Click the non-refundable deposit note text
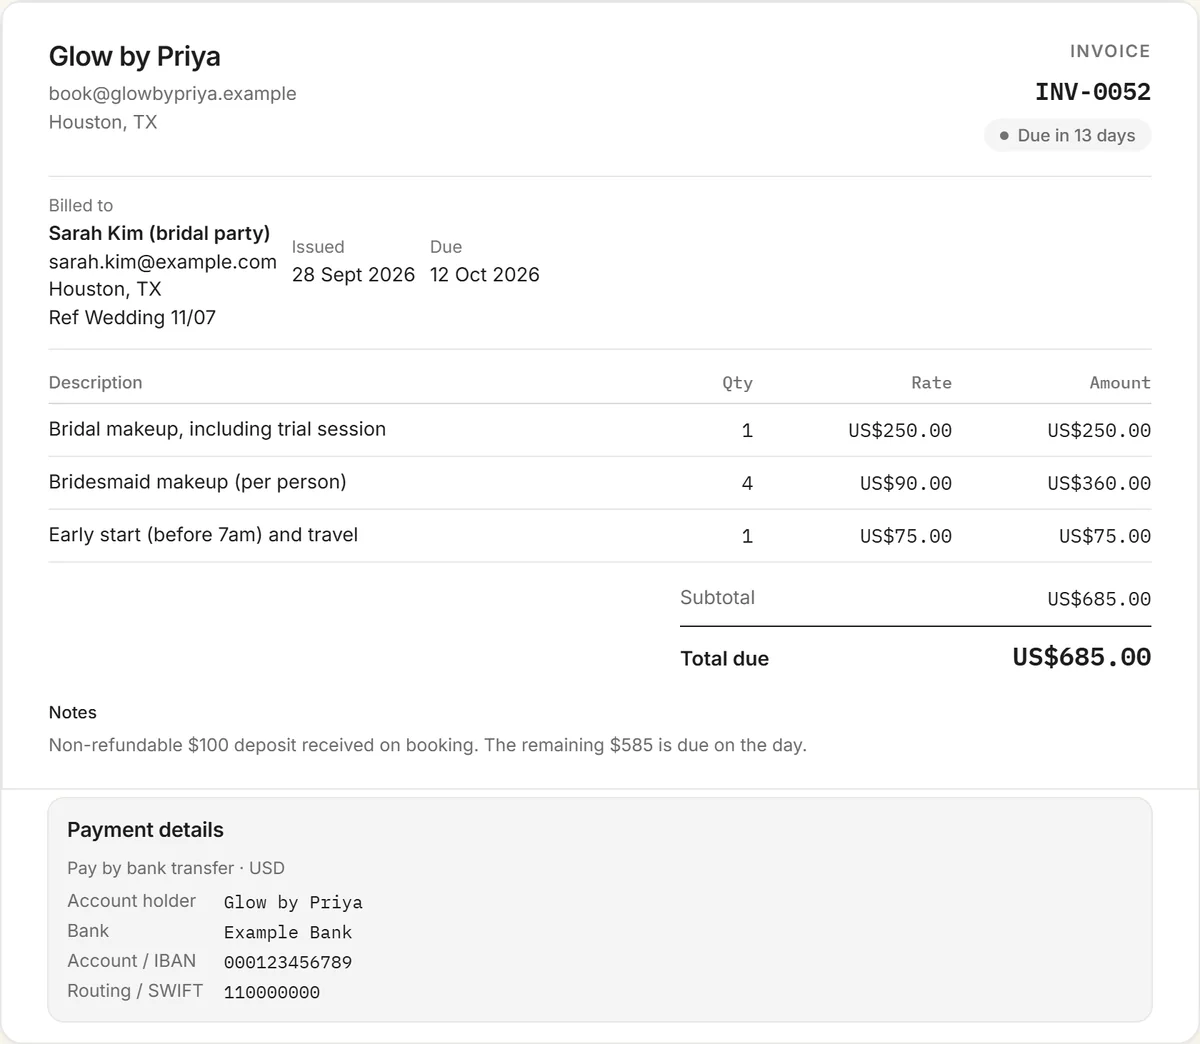 click(x=428, y=745)
